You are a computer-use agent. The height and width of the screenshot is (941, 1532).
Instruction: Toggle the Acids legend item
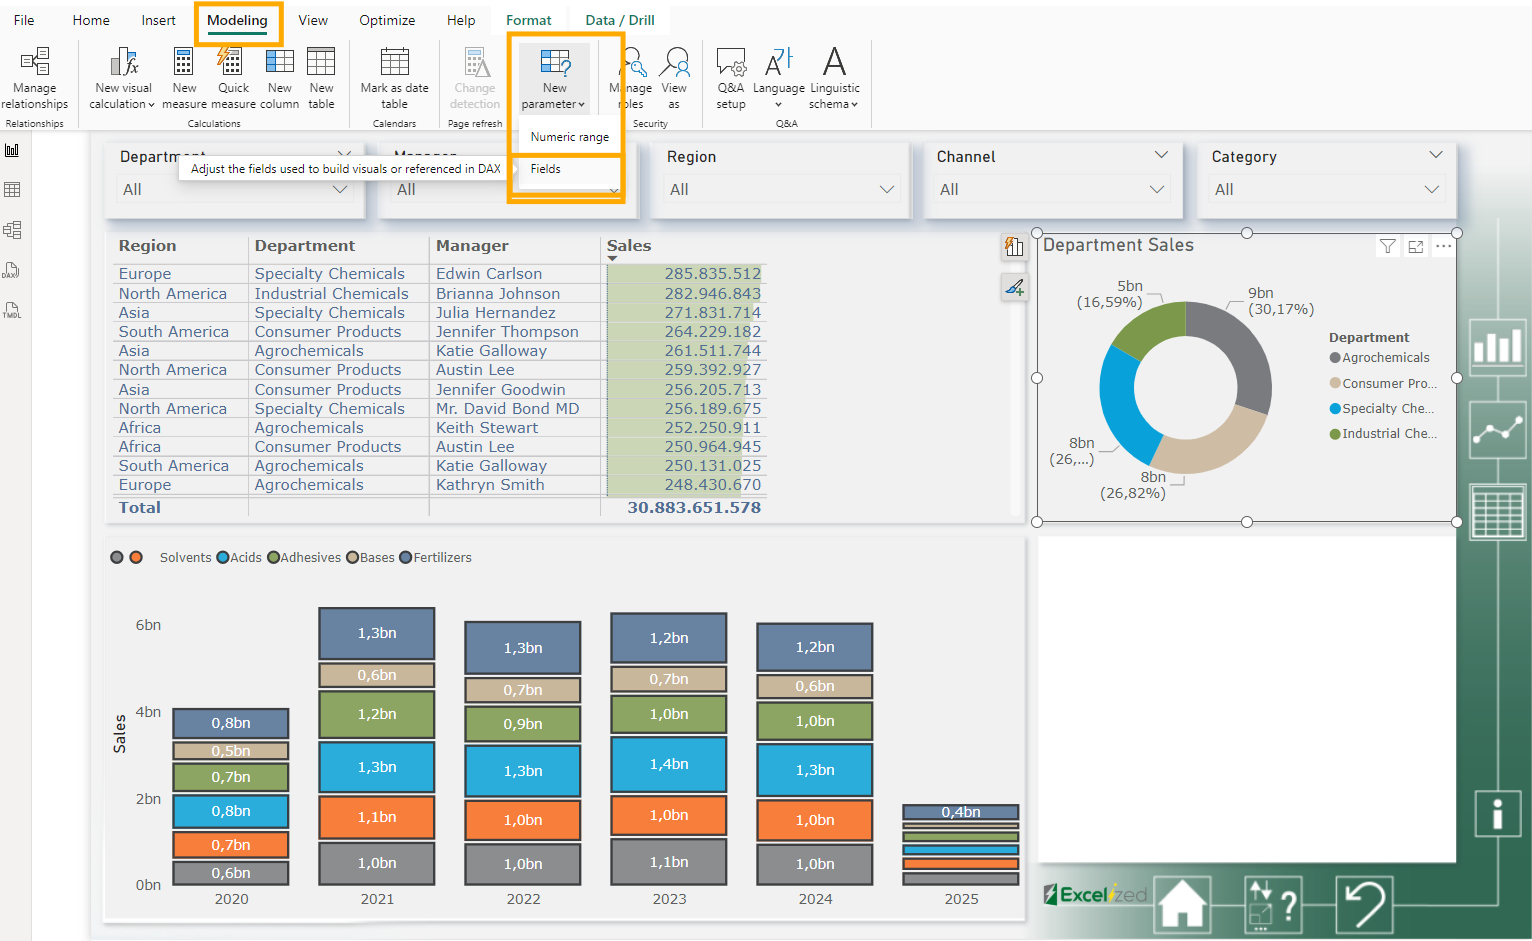(x=239, y=558)
